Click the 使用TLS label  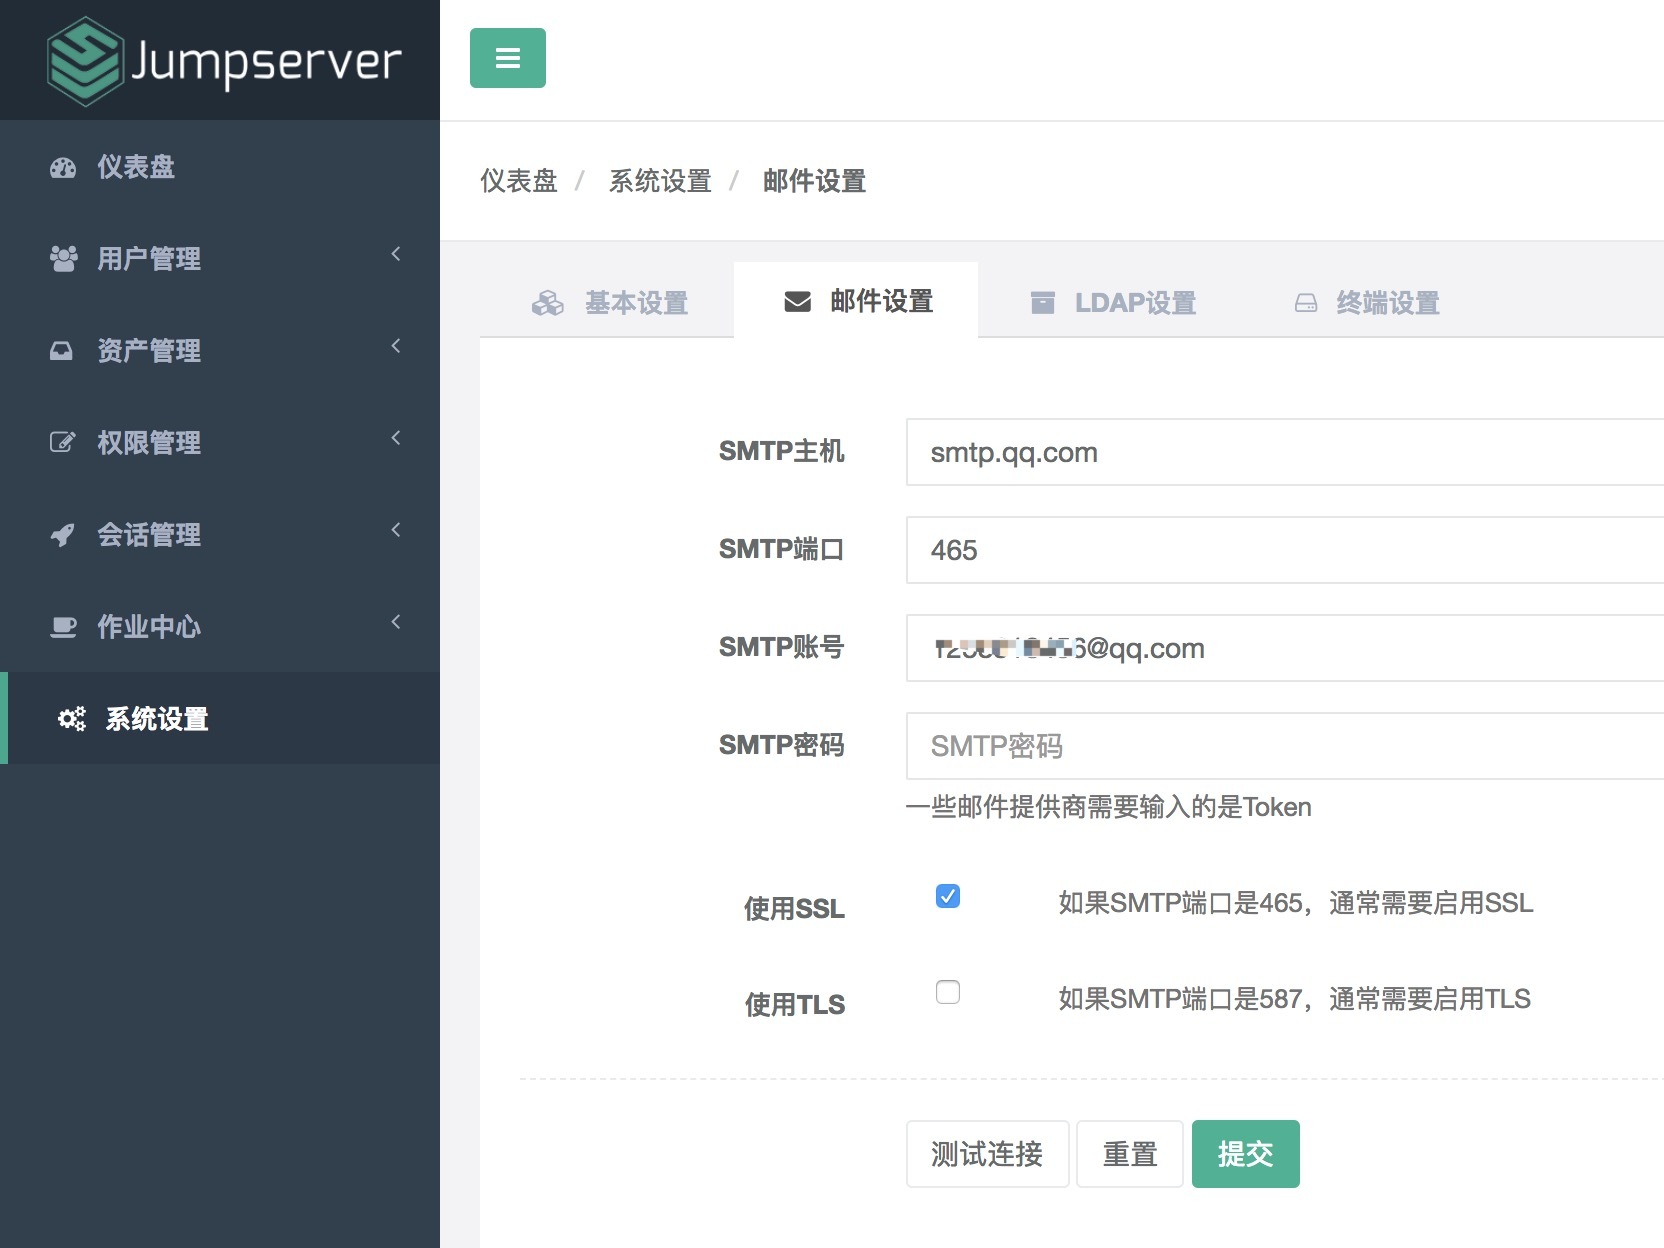[x=795, y=1005]
